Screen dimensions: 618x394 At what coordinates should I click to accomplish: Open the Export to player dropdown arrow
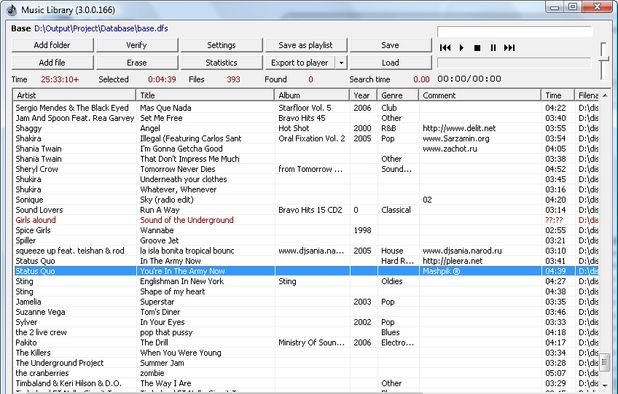pos(341,63)
